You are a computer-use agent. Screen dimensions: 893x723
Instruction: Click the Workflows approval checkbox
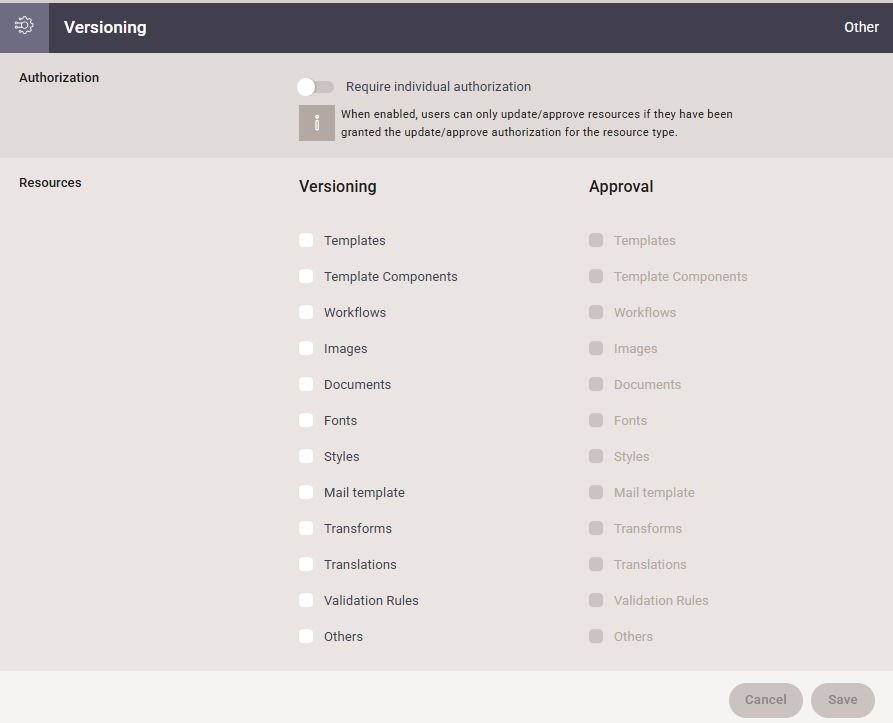pos(596,313)
